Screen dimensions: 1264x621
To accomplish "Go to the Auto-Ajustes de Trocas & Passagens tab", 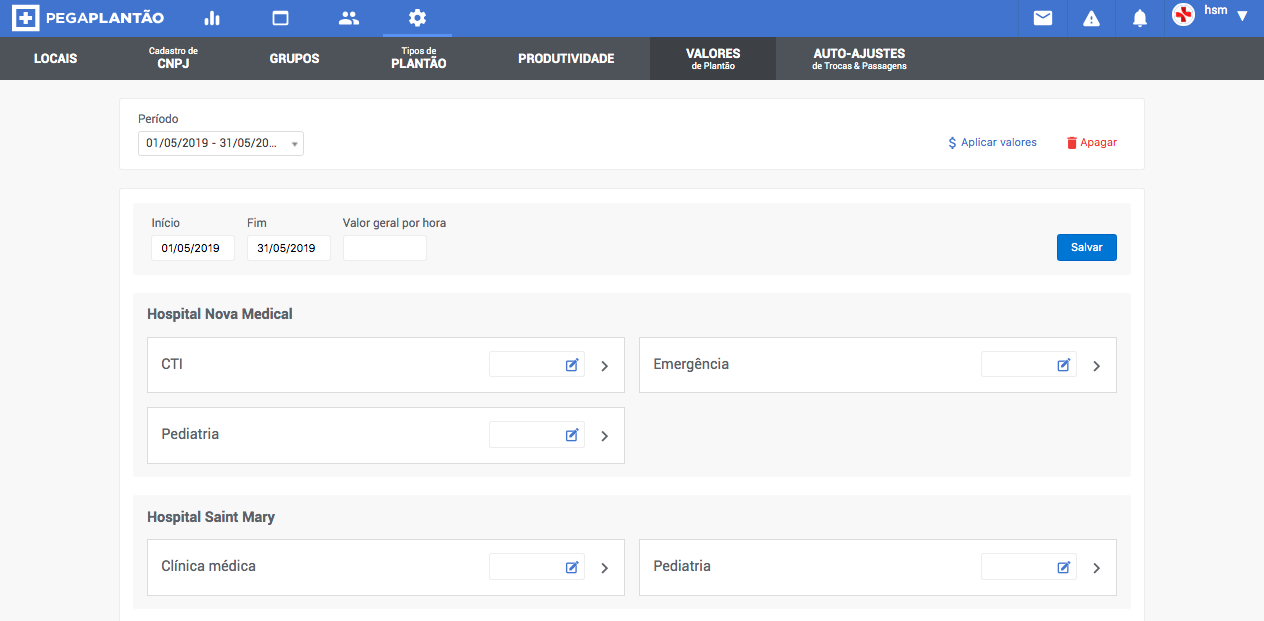I will [859, 59].
